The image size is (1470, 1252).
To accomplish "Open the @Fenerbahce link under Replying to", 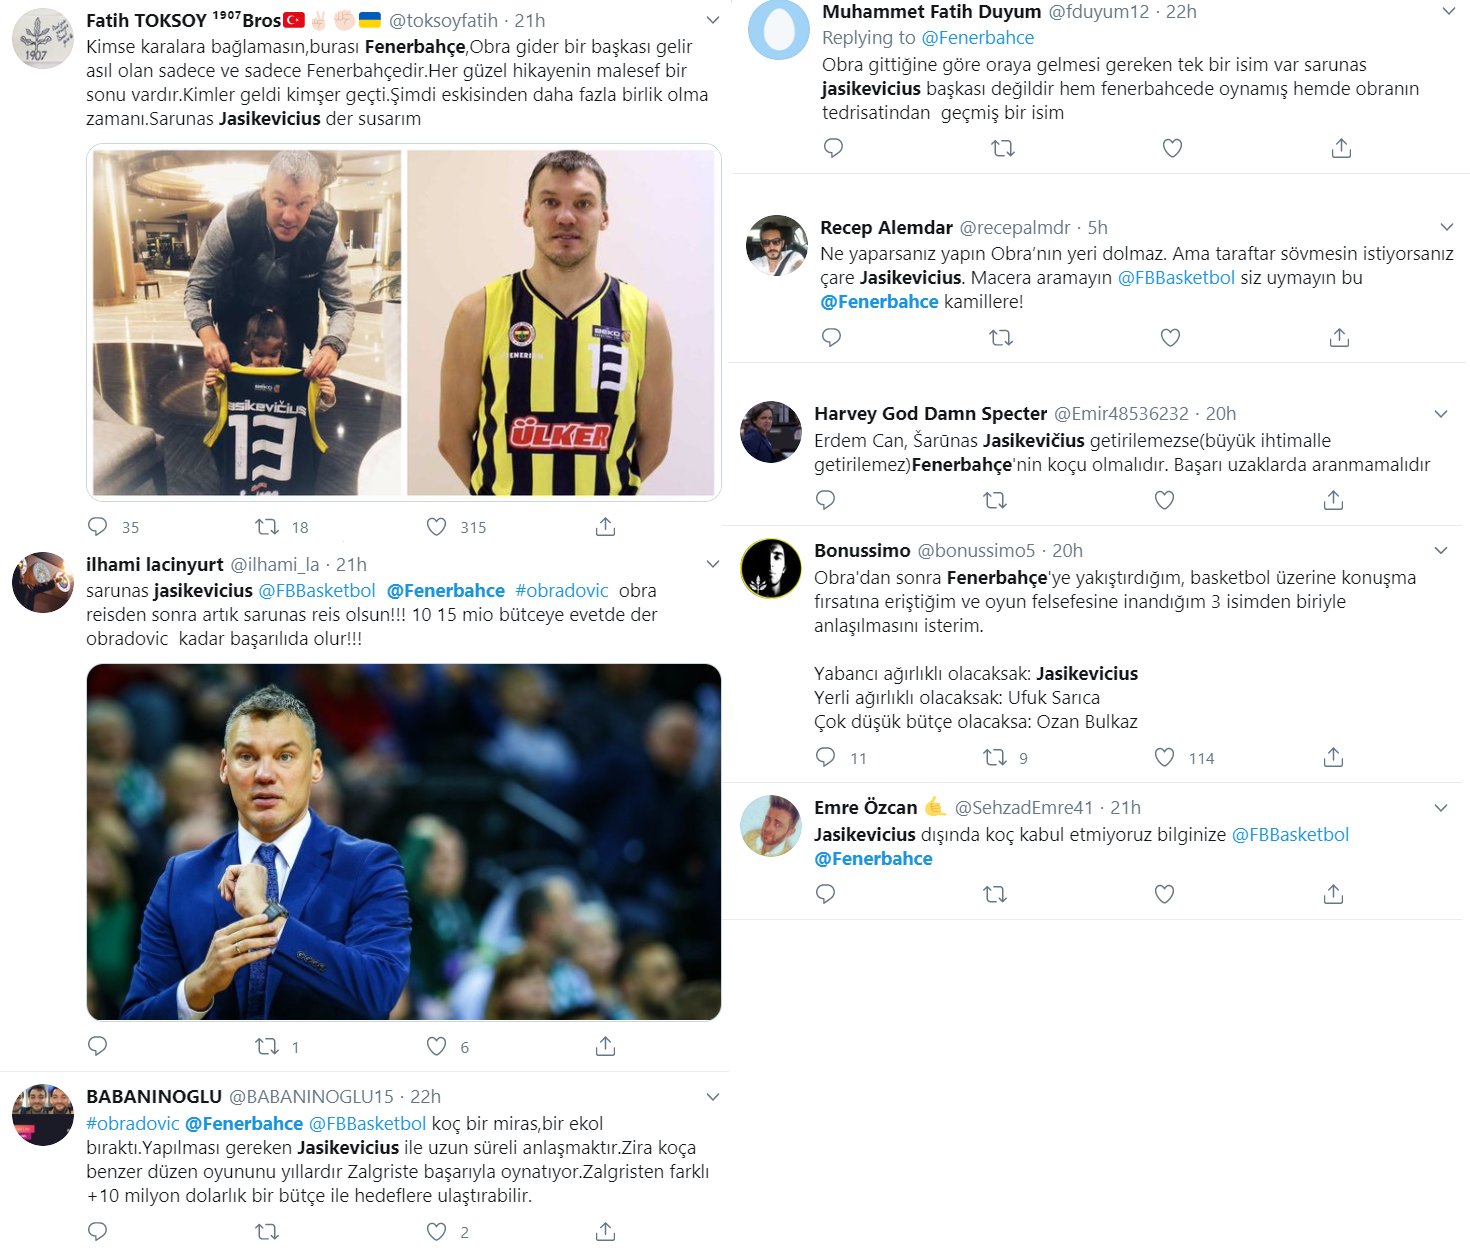I will tap(978, 38).
